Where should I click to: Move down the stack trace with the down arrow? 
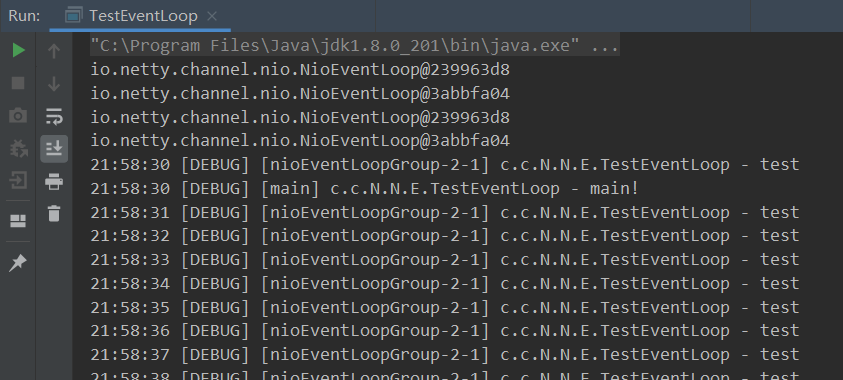point(54,84)
